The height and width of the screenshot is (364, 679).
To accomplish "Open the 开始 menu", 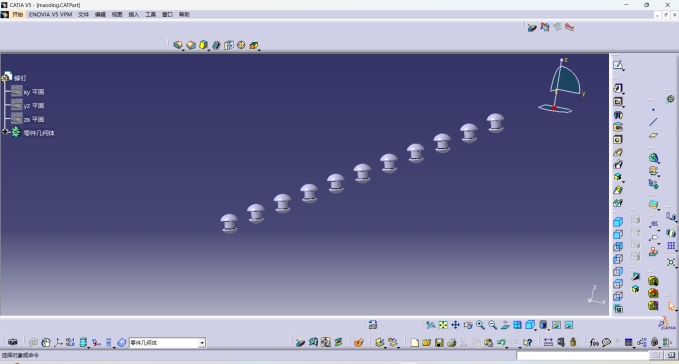I will click(x=17, y=14).
